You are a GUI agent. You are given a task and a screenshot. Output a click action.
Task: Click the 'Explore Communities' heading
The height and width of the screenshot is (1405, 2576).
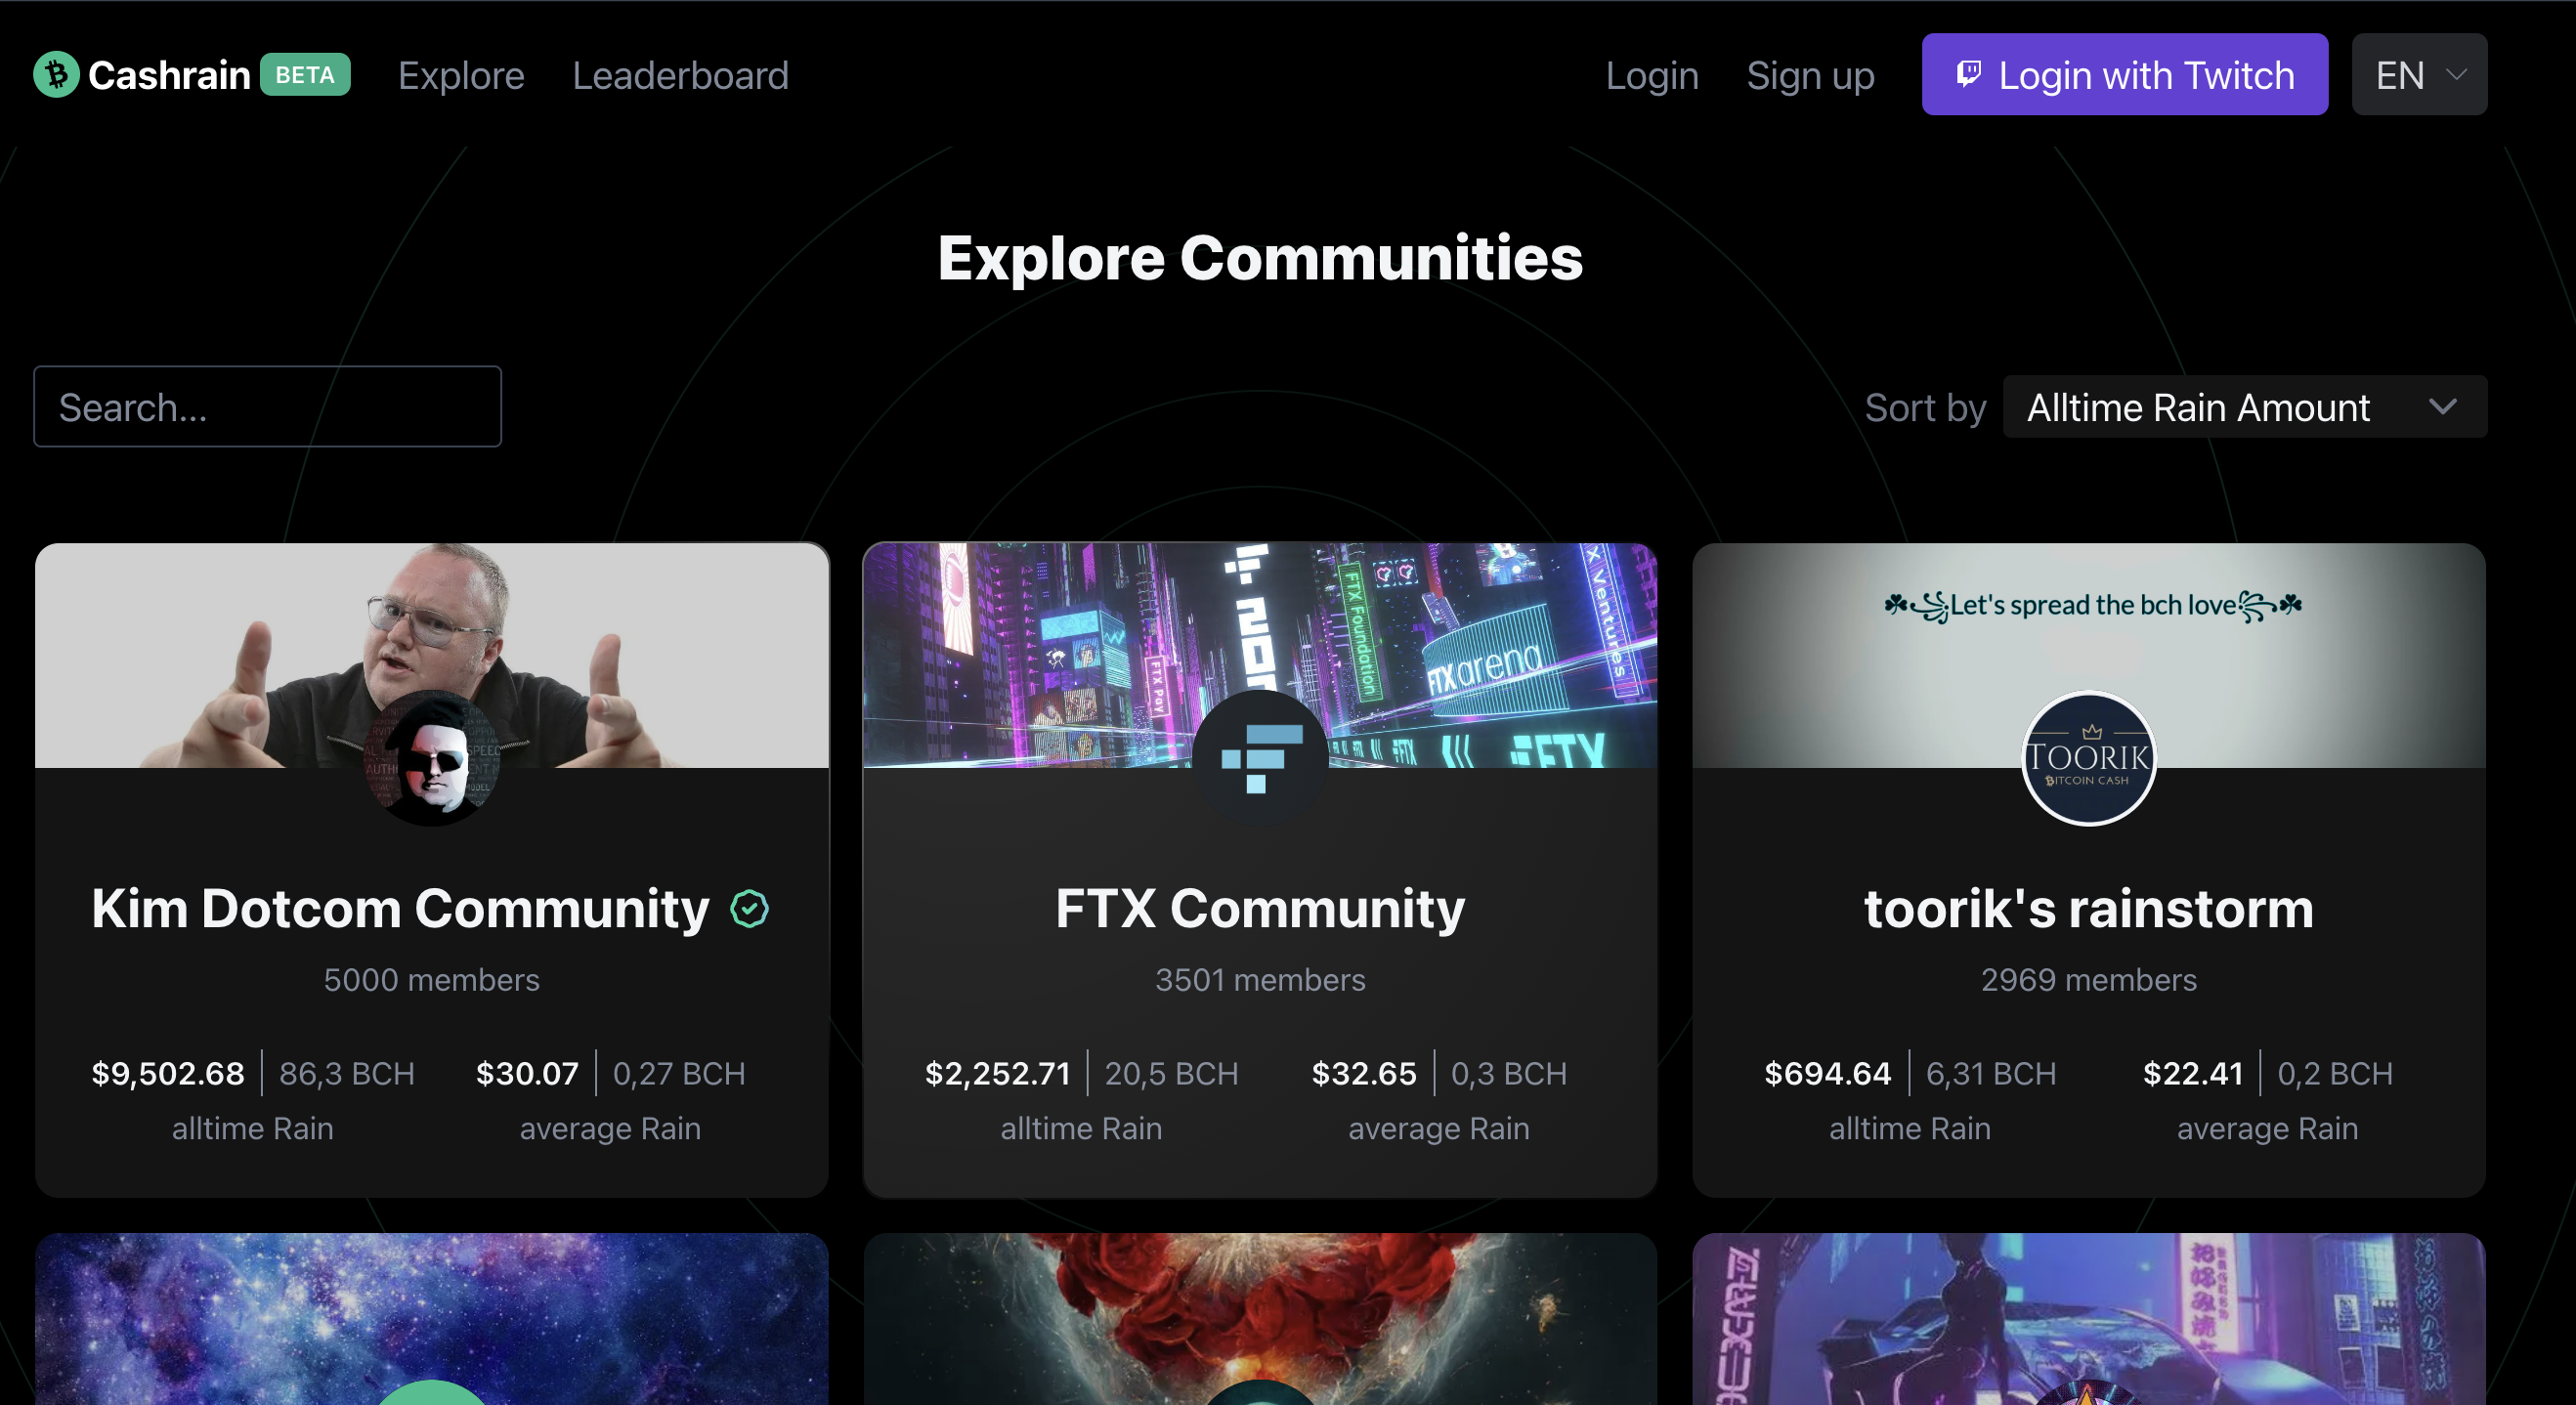pyautogui.click(x=1260, y=258)
